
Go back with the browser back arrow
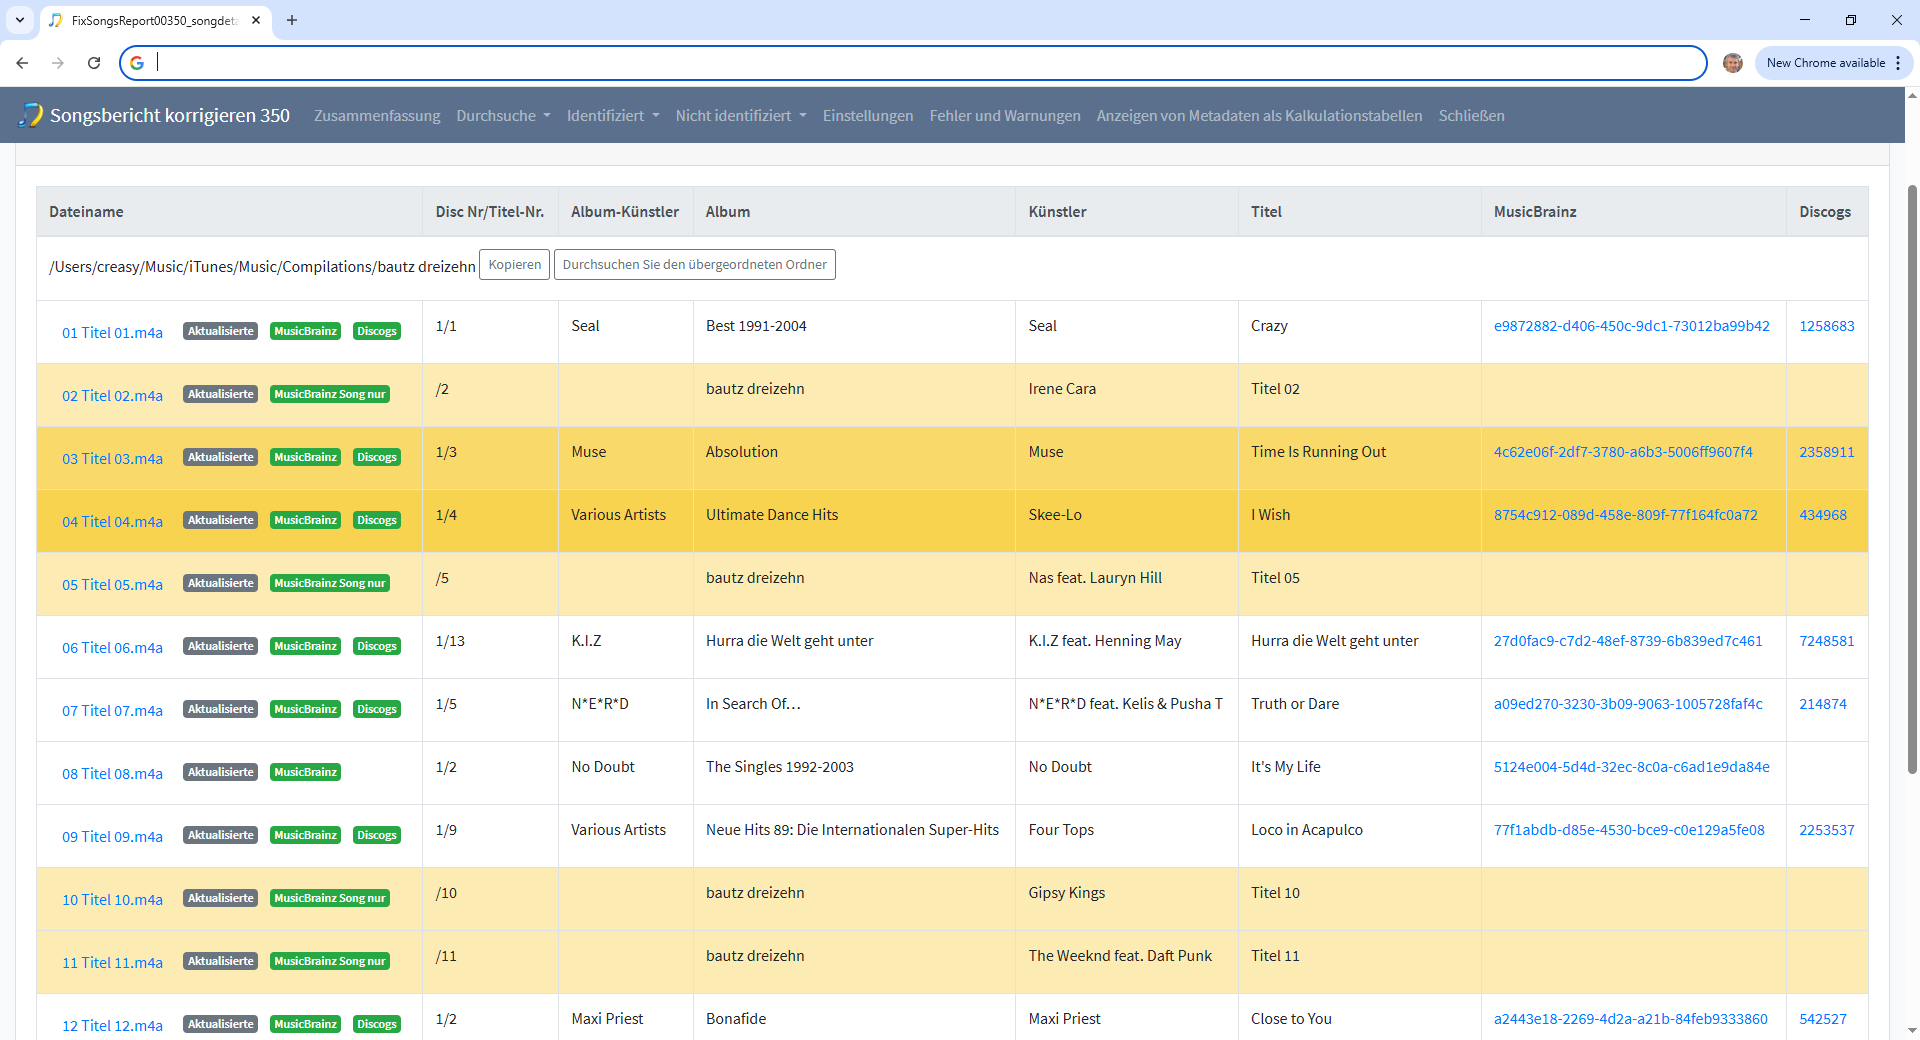22,63
